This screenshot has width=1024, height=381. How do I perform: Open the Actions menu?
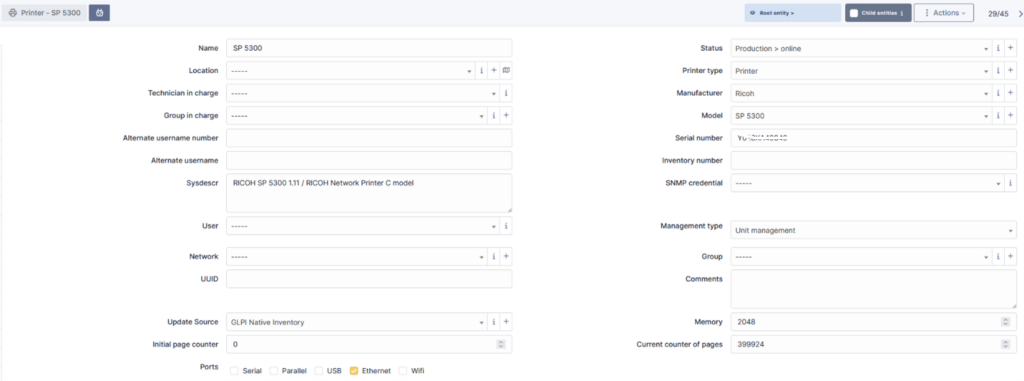[944, 13]
